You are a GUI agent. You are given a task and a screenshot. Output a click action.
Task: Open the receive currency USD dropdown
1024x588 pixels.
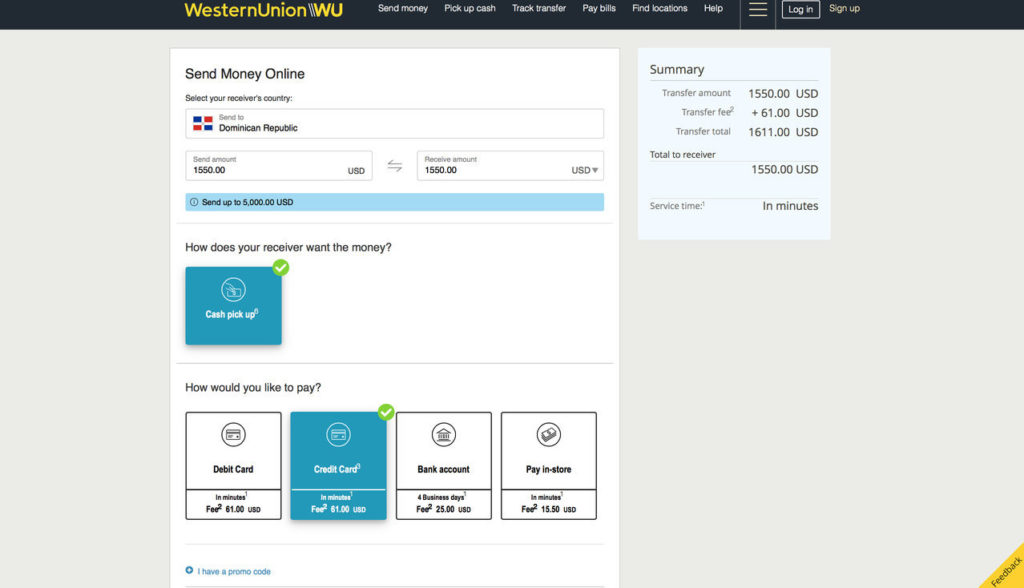[584, 171]
